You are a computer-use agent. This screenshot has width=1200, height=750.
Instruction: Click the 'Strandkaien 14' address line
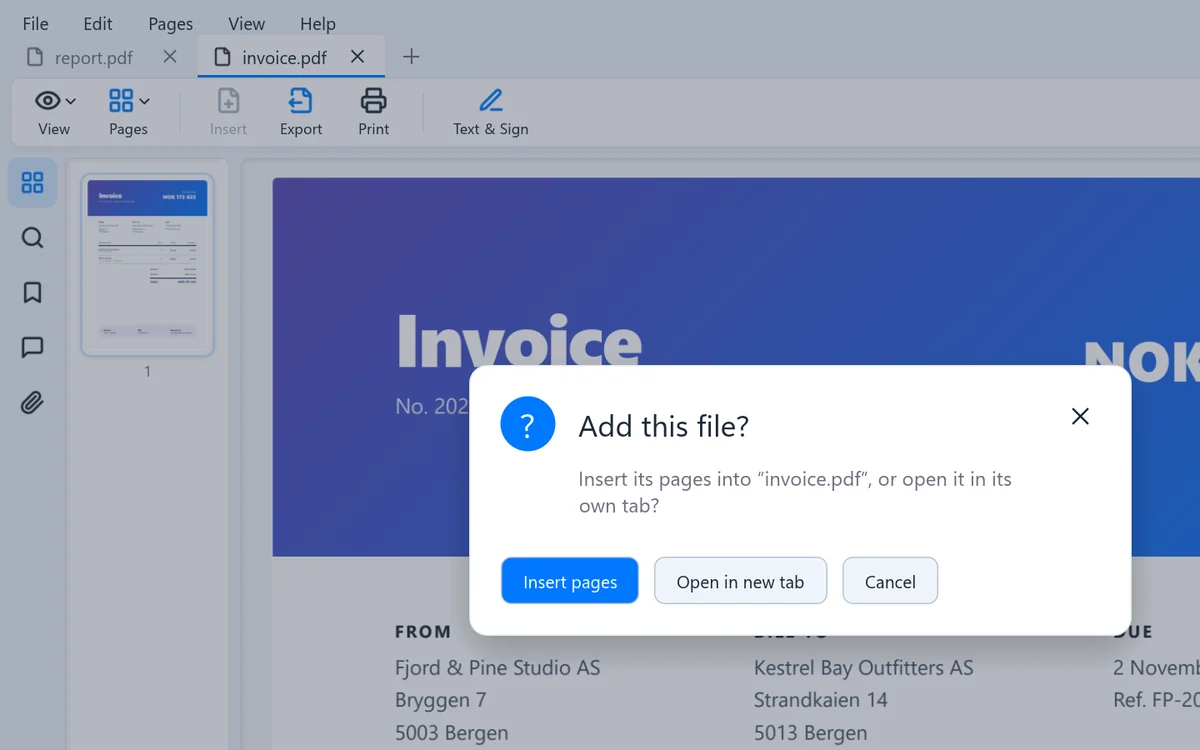[821, 700]
